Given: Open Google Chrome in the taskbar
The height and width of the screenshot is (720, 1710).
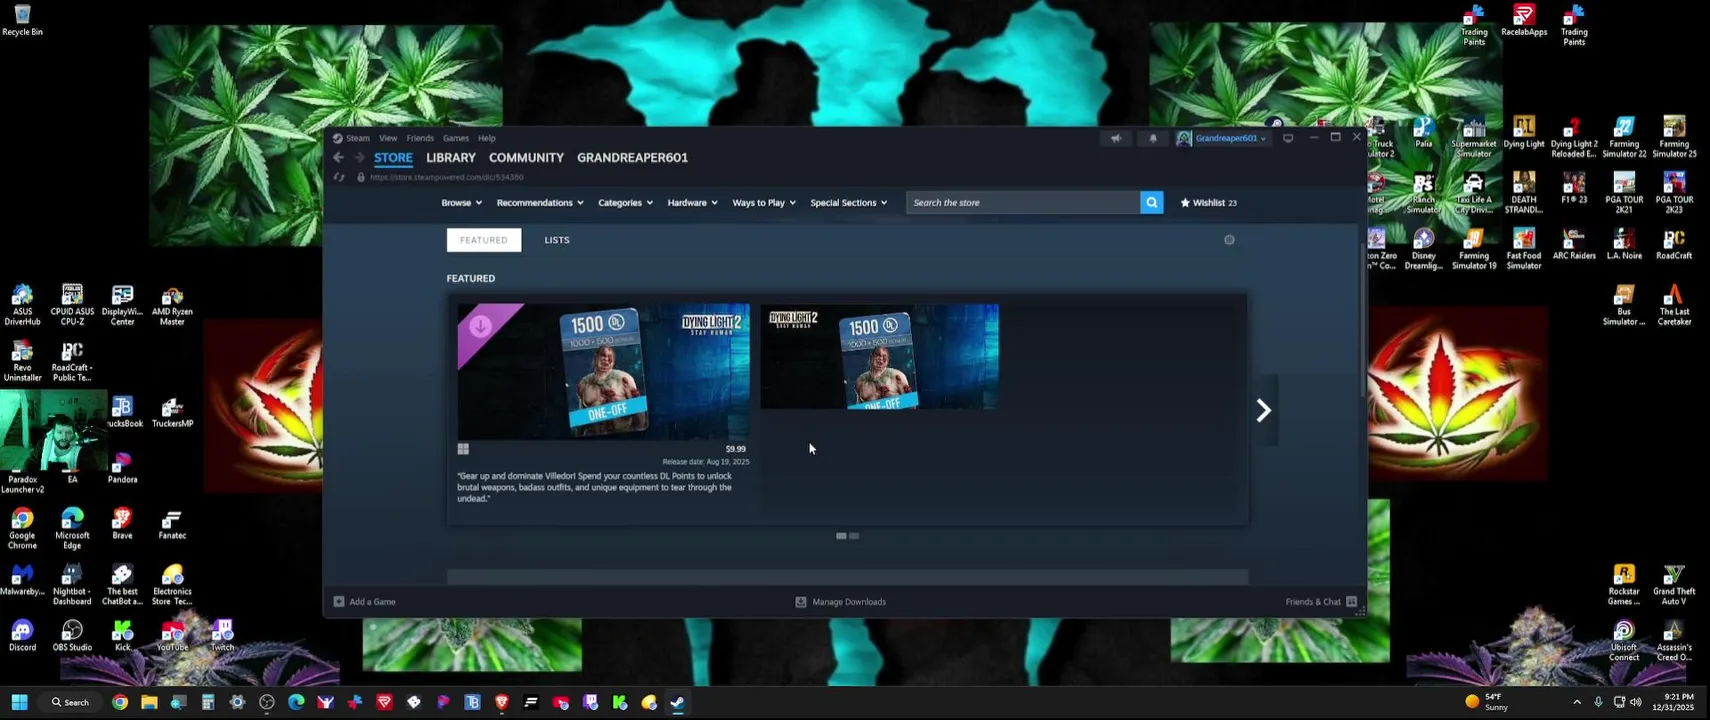Looking at the screenshot, I should [120, 702].
